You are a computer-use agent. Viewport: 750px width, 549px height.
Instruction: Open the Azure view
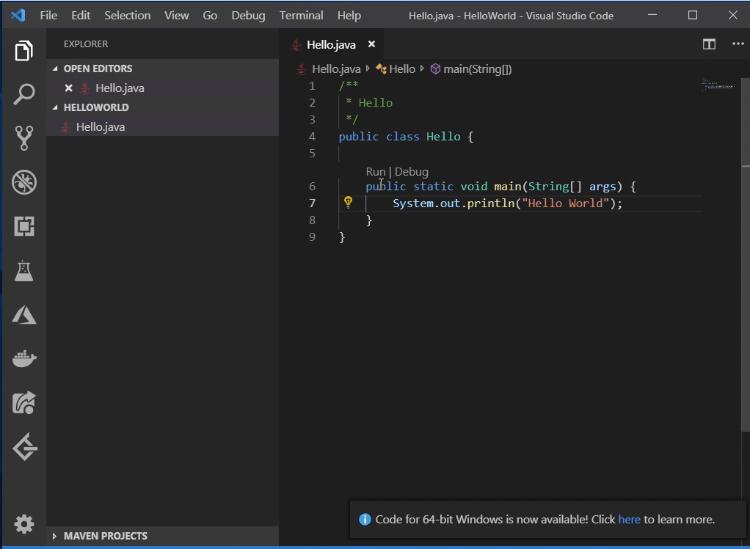(24, 315)
